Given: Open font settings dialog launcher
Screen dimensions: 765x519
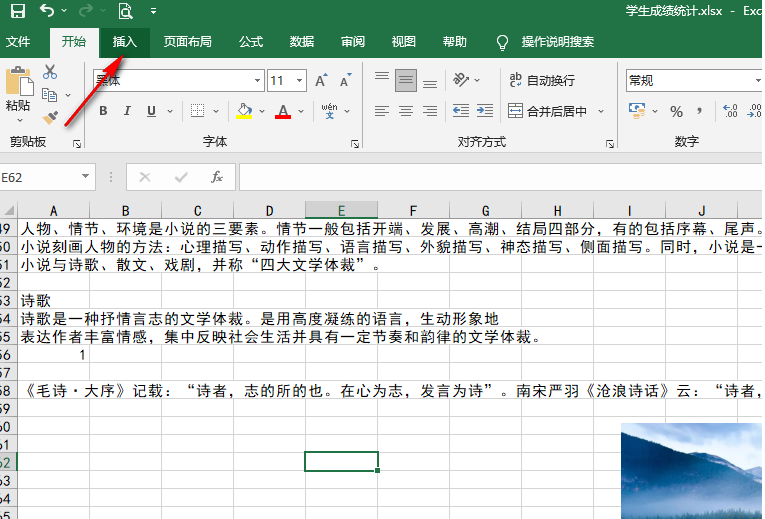Looking at the screenshot, I should click(x=355, y=143).
